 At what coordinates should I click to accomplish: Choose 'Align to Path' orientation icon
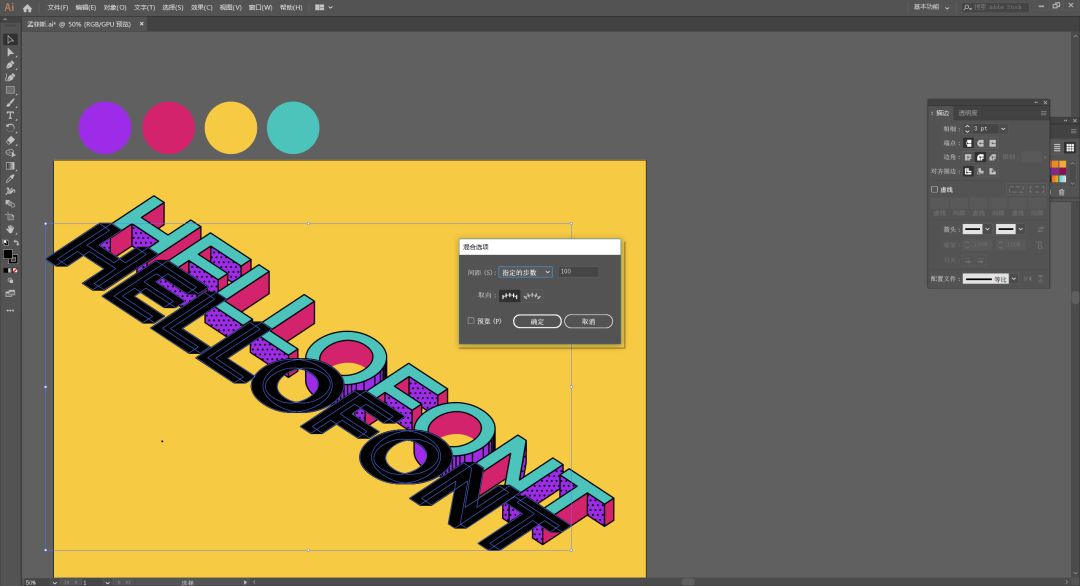click(x=533, y=296)
